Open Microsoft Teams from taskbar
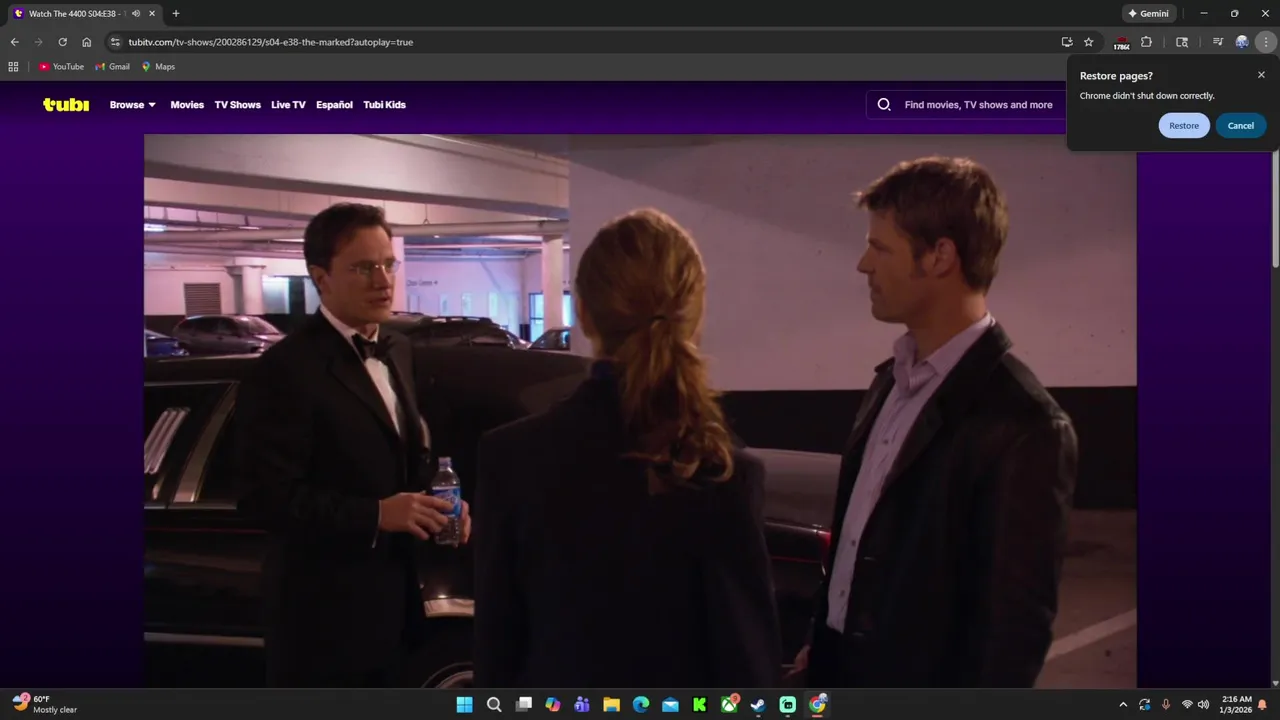 tap(582, 705)
